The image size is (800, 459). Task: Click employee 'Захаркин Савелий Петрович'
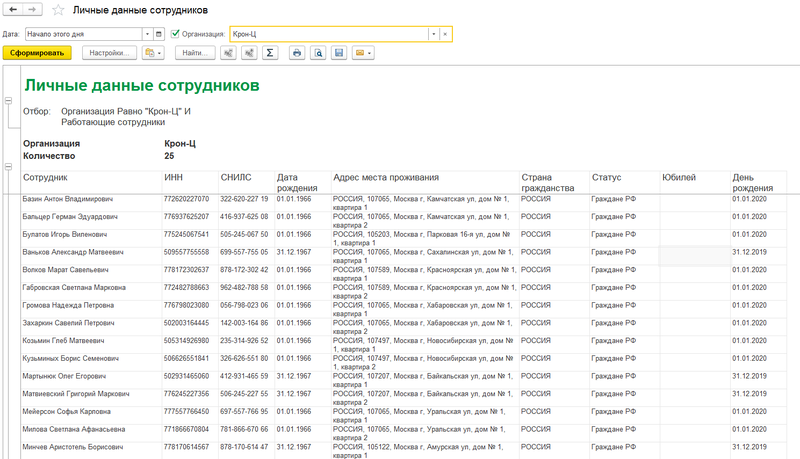pos(68,323)
